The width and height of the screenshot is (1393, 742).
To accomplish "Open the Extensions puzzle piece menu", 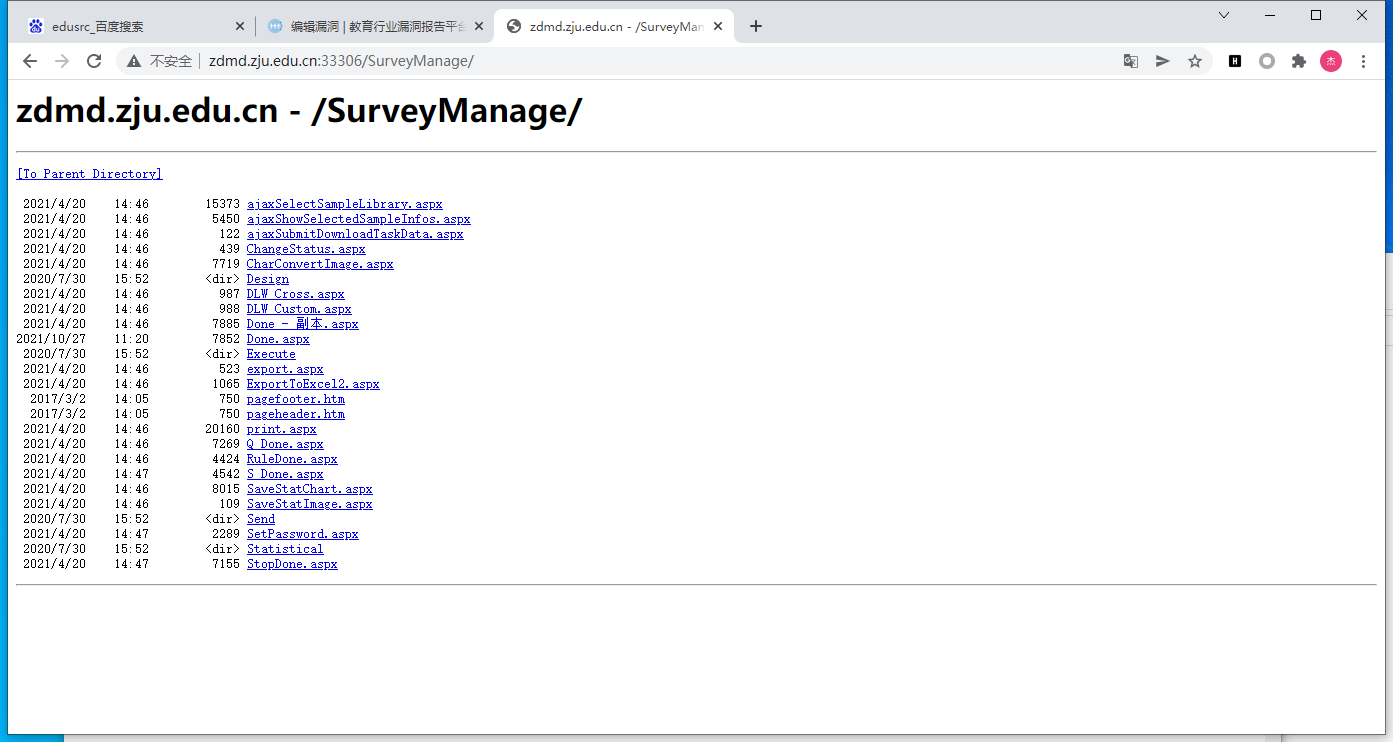I will coord(1299,61).
